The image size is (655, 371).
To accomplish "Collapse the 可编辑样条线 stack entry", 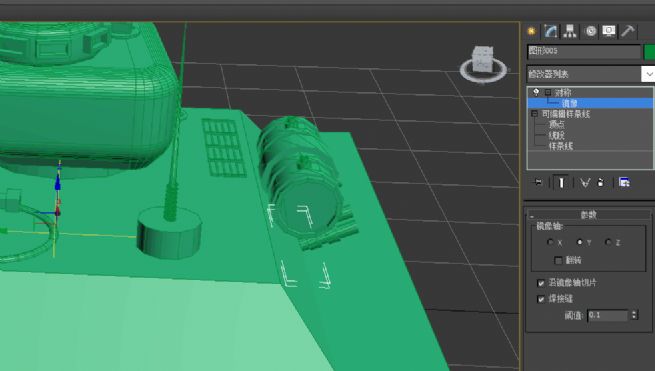I will click(534, 114).
